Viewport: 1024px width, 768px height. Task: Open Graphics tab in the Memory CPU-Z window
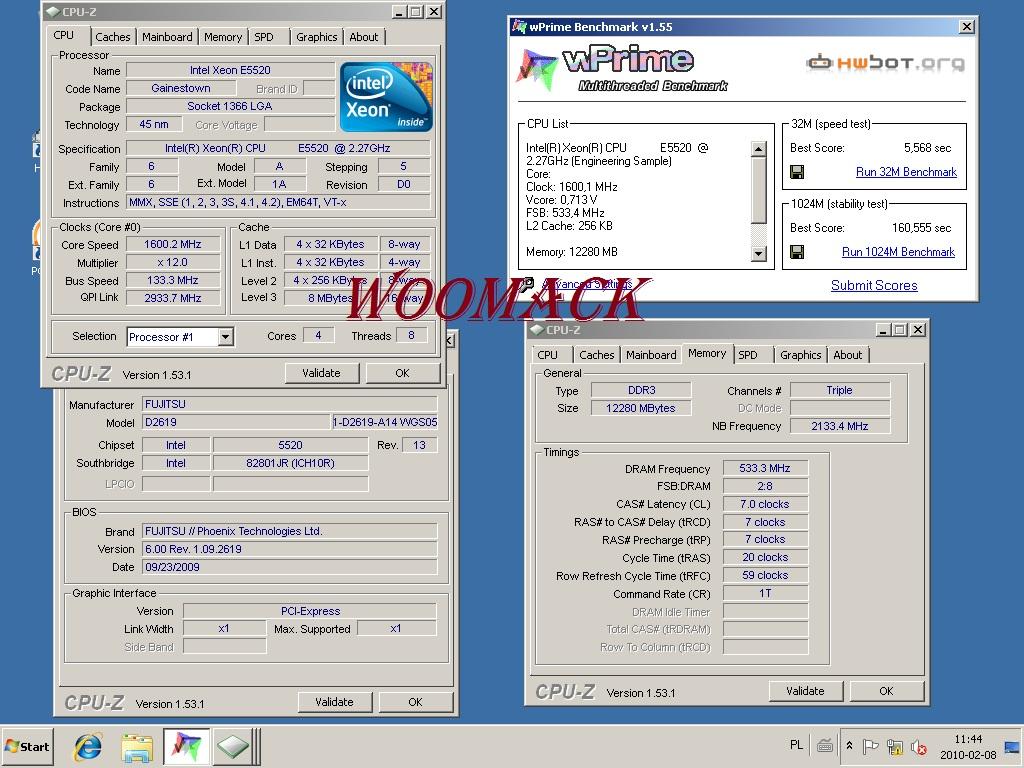(x=801, y=355)
